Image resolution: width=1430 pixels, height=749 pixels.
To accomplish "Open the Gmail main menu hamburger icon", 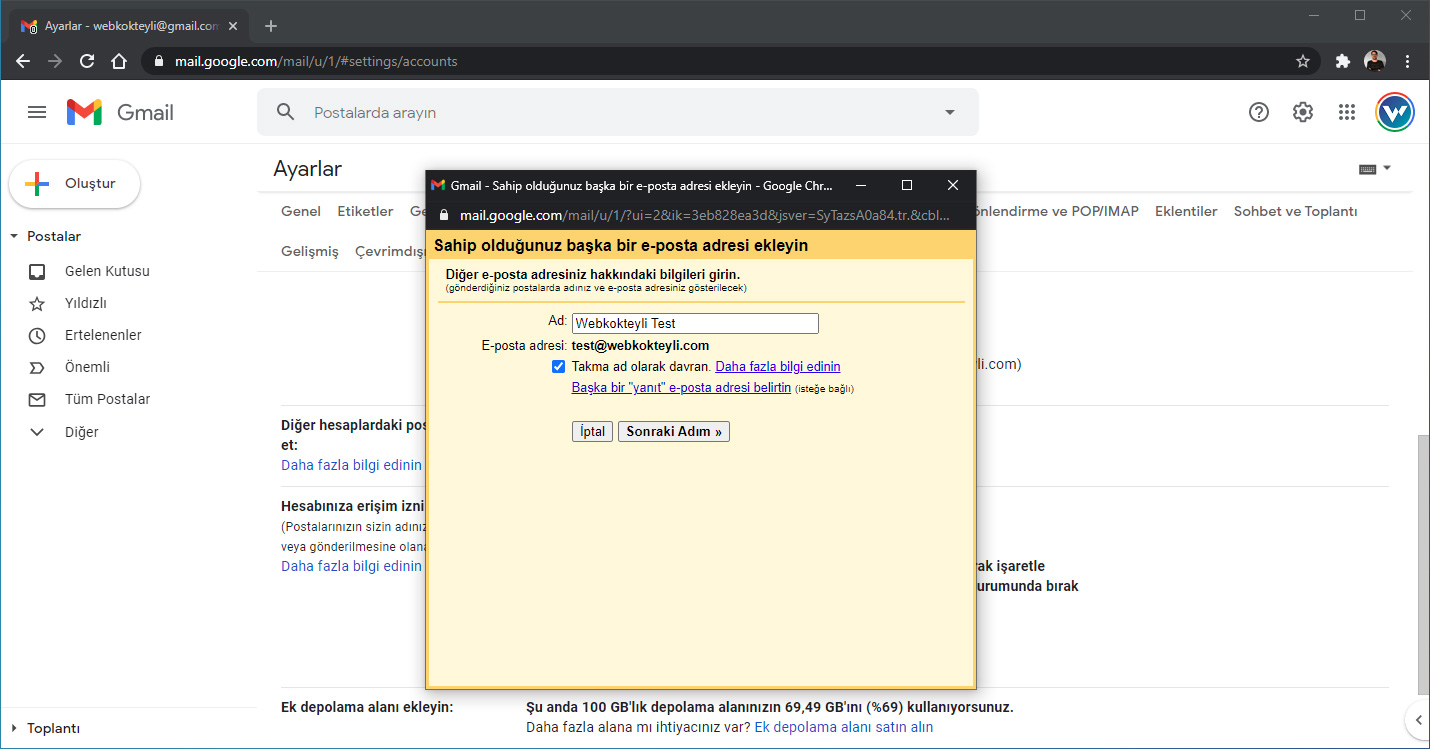I will [x=37, y=112].
